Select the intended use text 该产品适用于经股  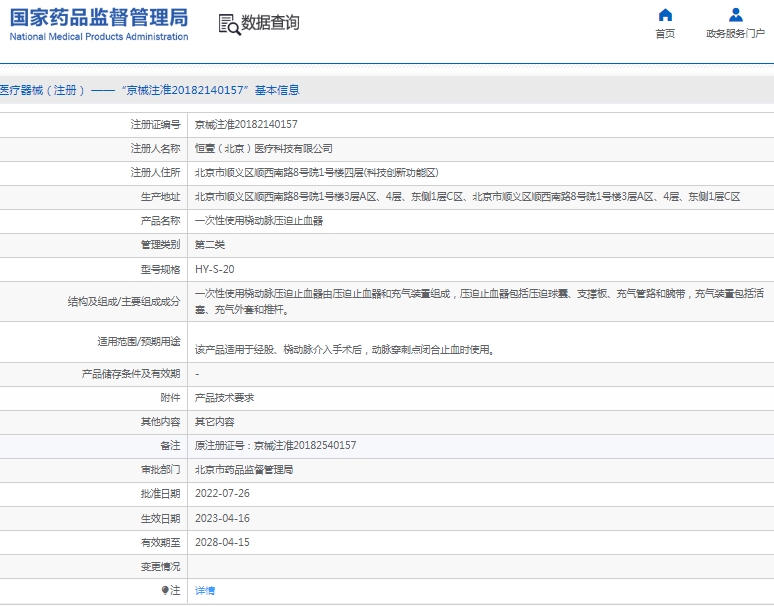[345, 350]
